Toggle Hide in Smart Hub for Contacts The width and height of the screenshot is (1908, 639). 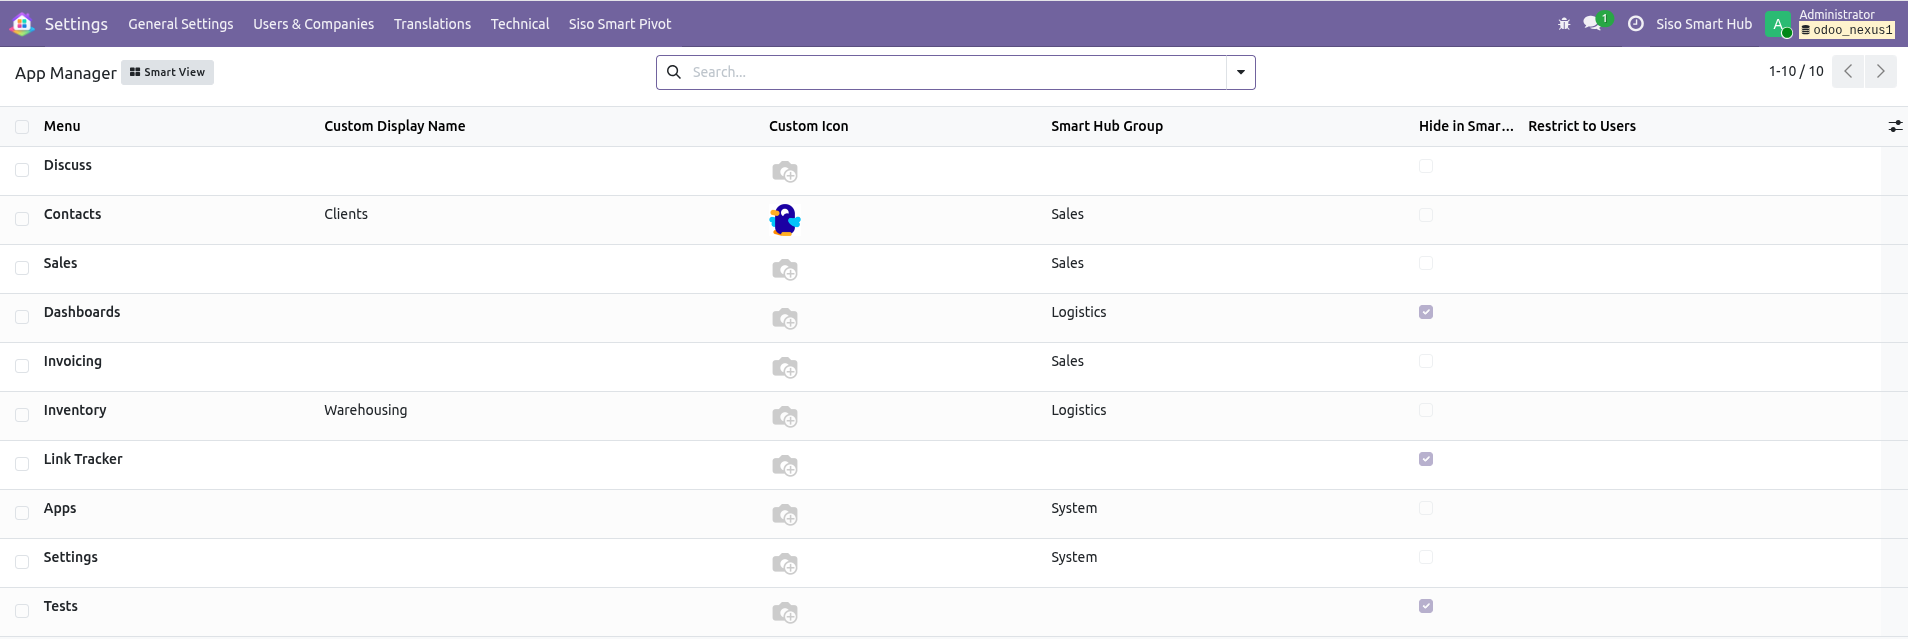coord(1426,215)
